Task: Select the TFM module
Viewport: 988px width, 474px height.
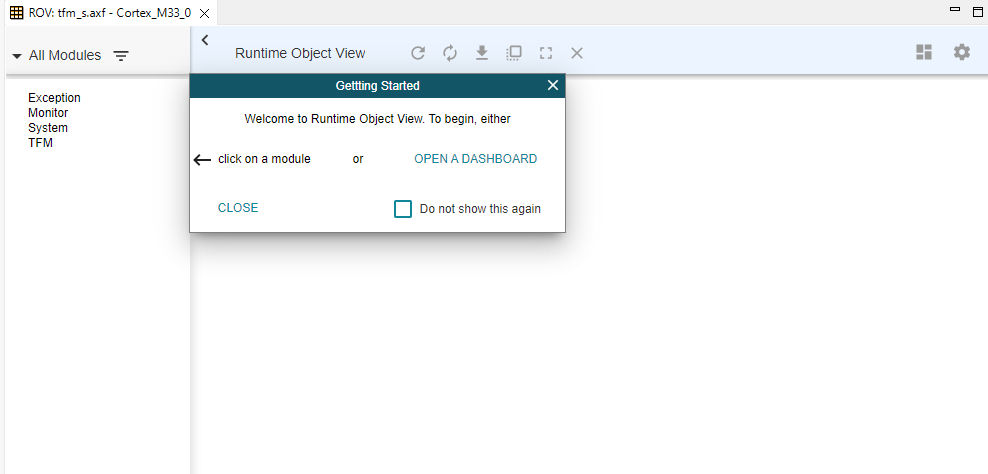Action: click(40, 143)
